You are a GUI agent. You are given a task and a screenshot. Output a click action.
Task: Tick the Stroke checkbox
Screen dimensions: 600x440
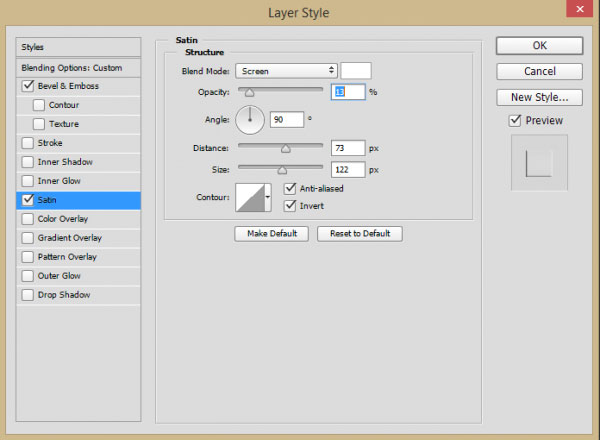pyautogui.click(x=28, y=143)
